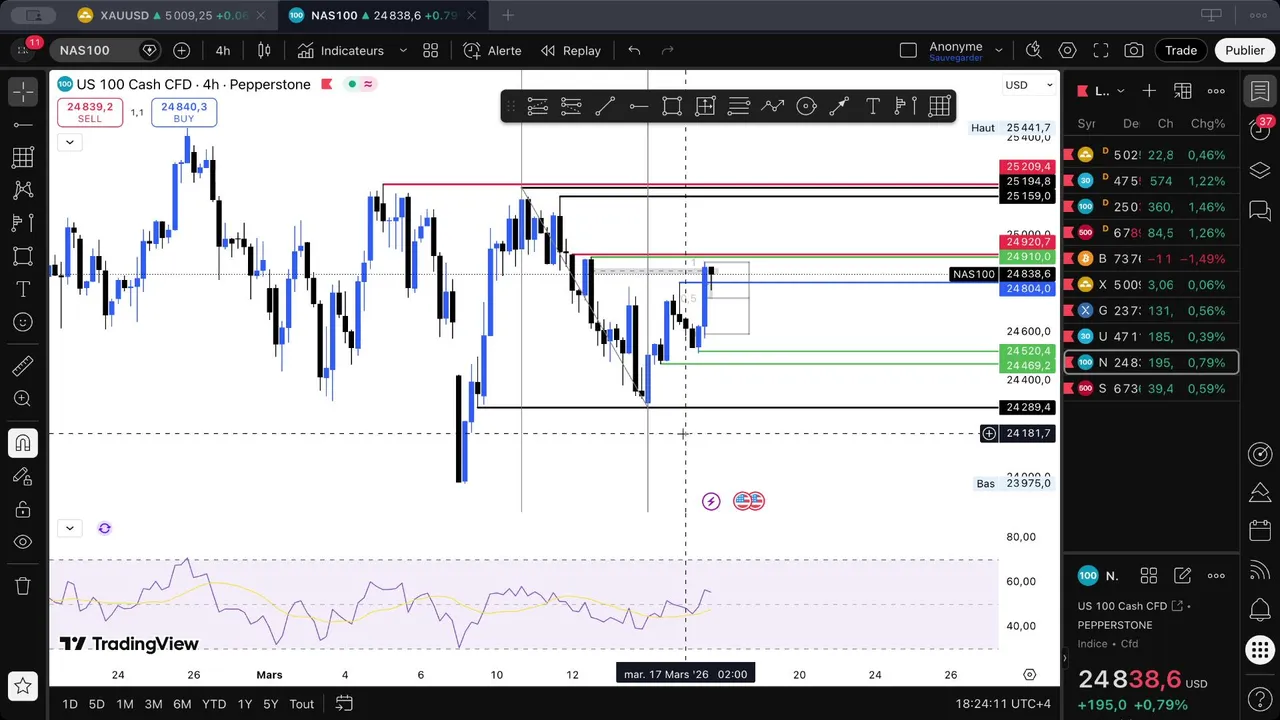Start bar Replay mode
Viewport: 1280px width, 720px height.
point(571,50)
